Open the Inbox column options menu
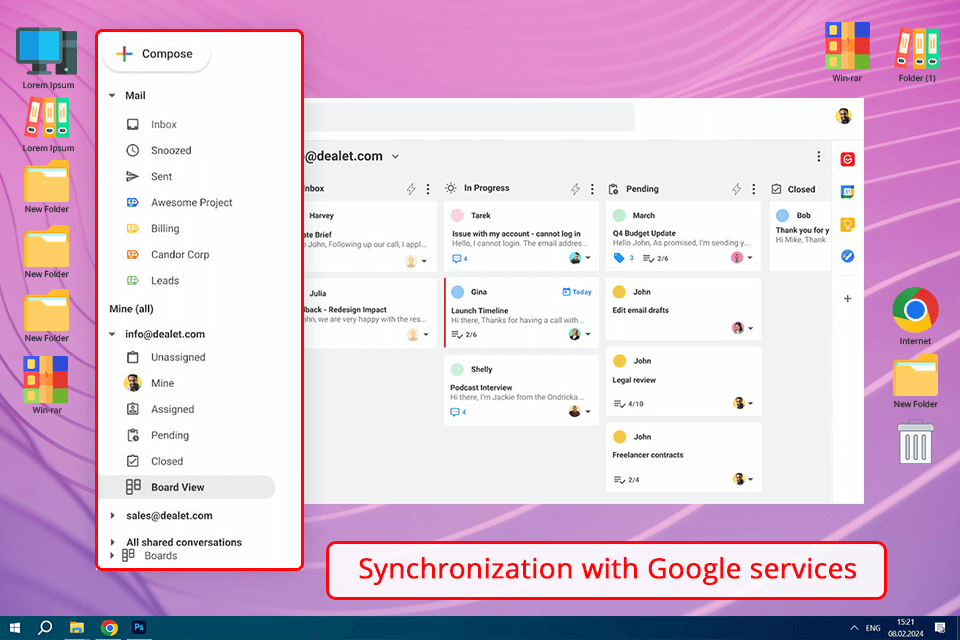 pyautogui.click(x=428, y=189)
